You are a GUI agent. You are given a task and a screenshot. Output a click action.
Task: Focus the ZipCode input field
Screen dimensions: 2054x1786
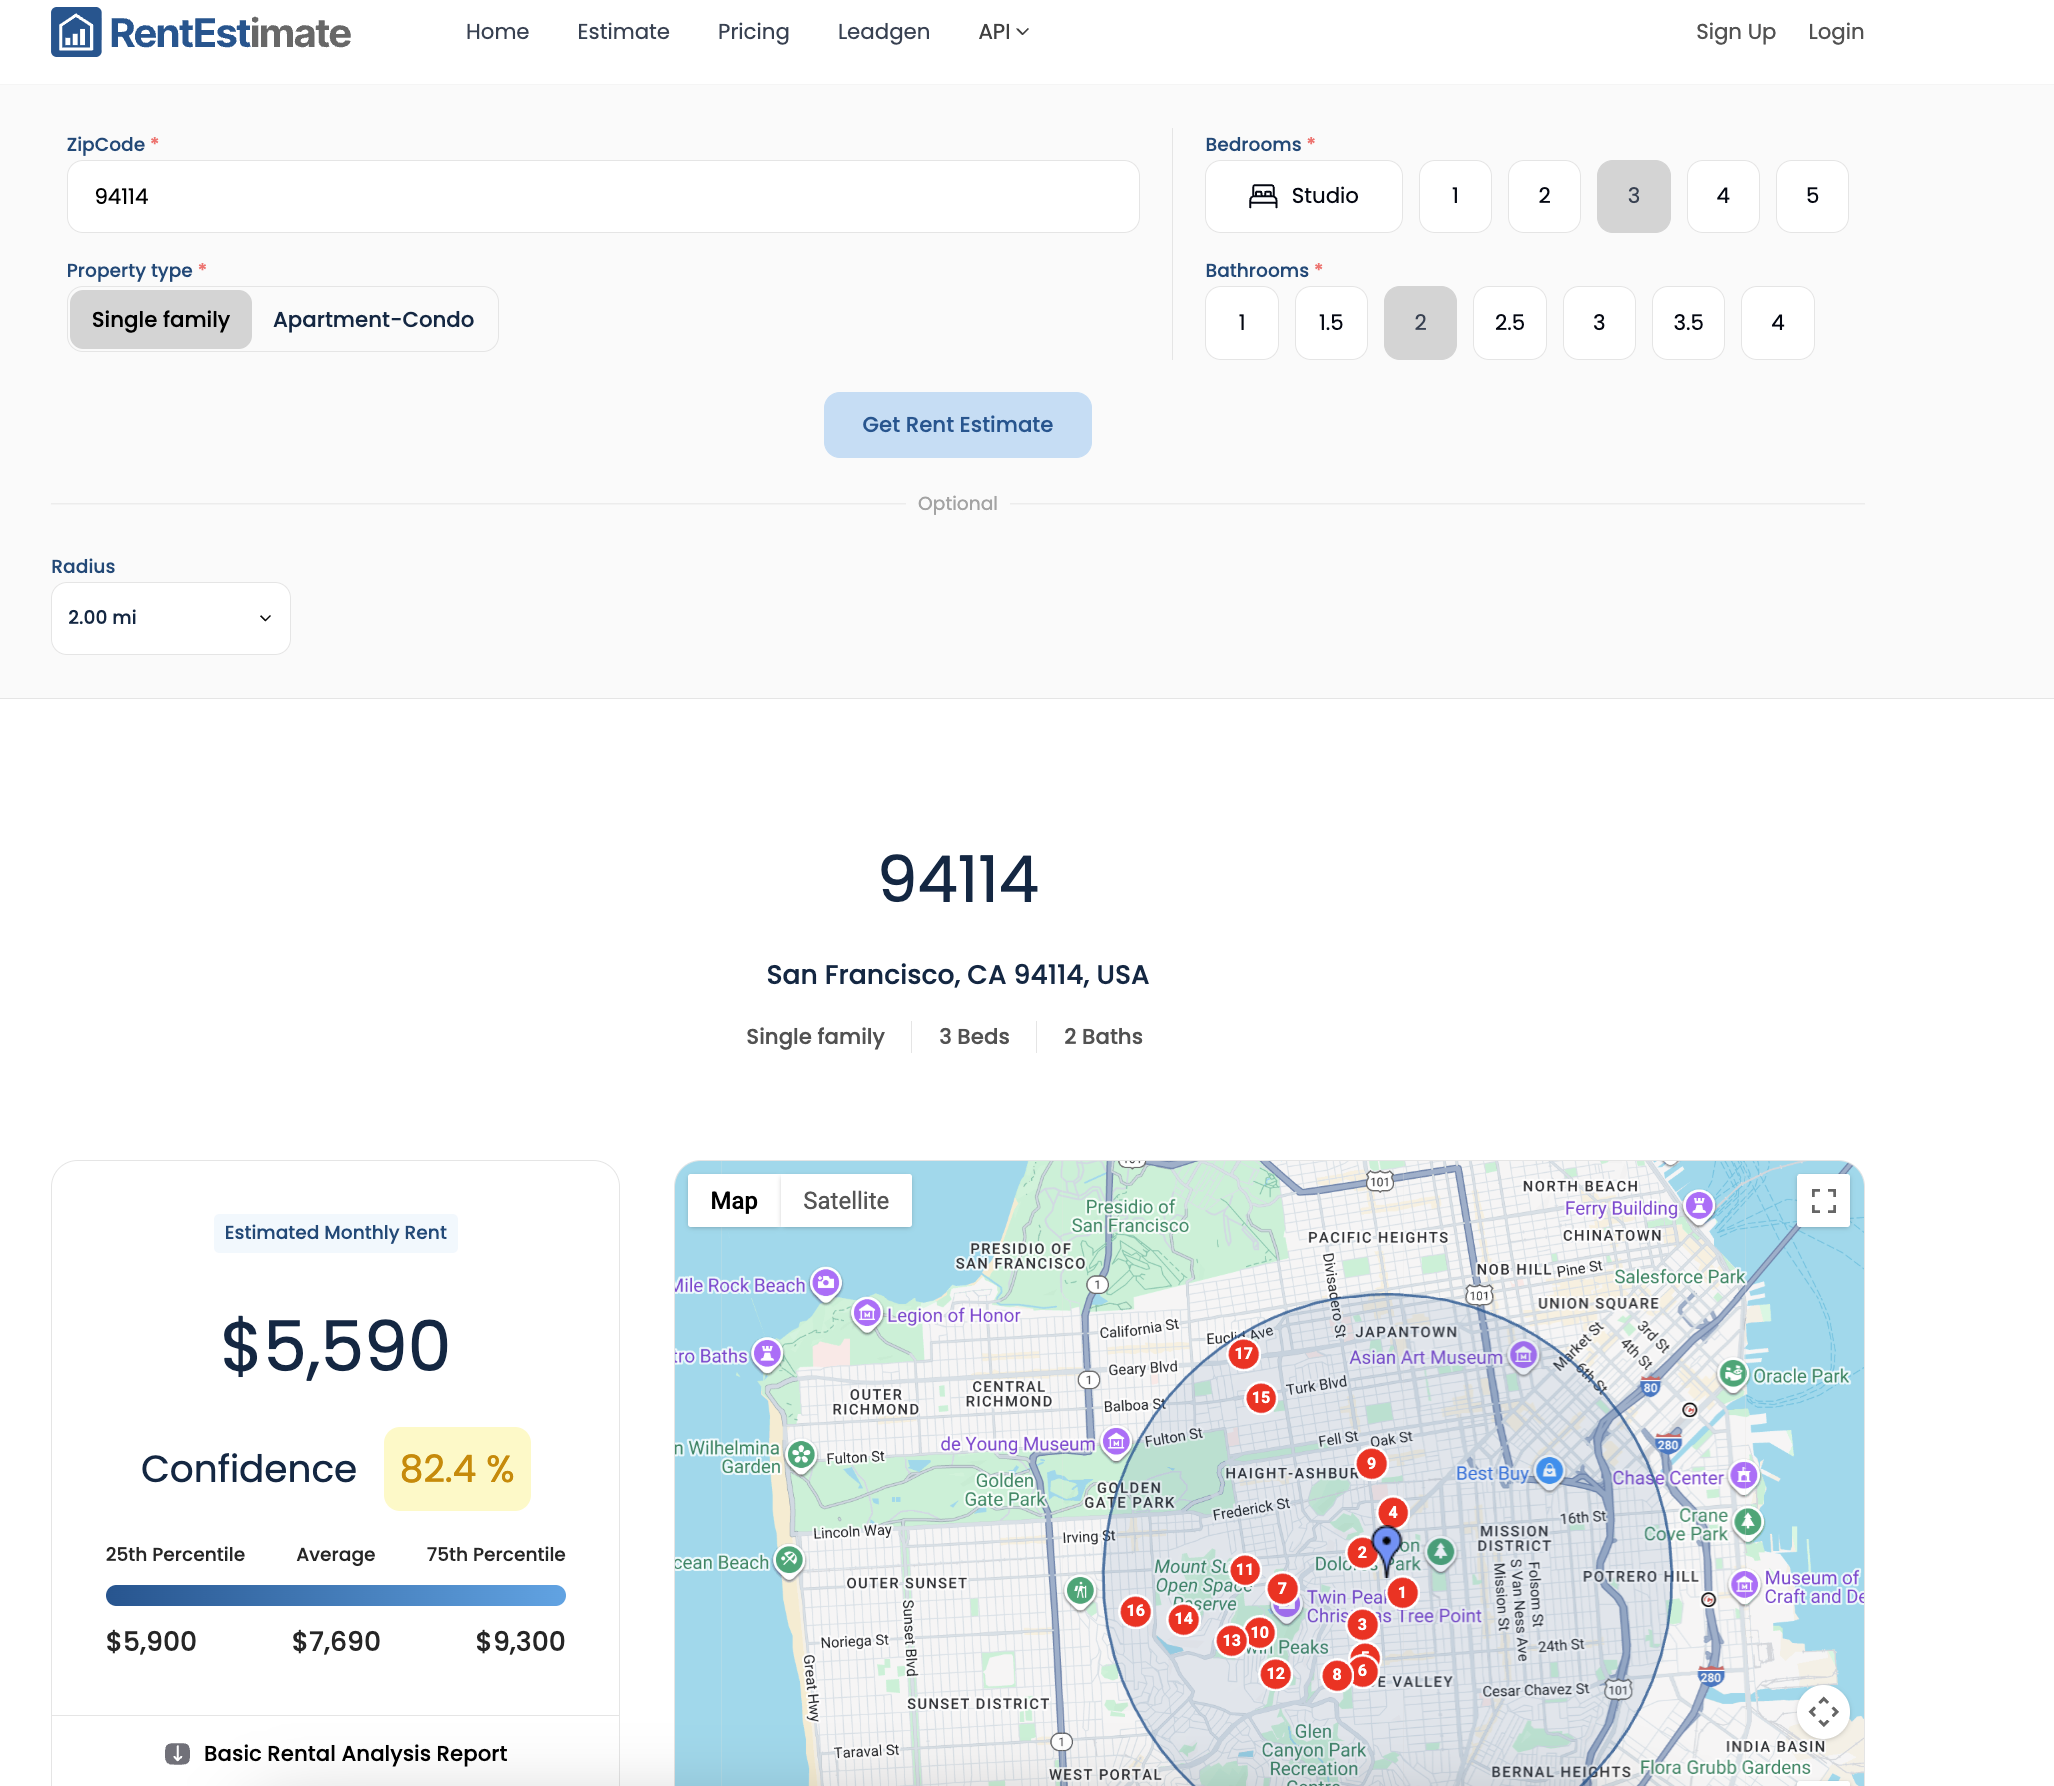[x=603, y=197]
